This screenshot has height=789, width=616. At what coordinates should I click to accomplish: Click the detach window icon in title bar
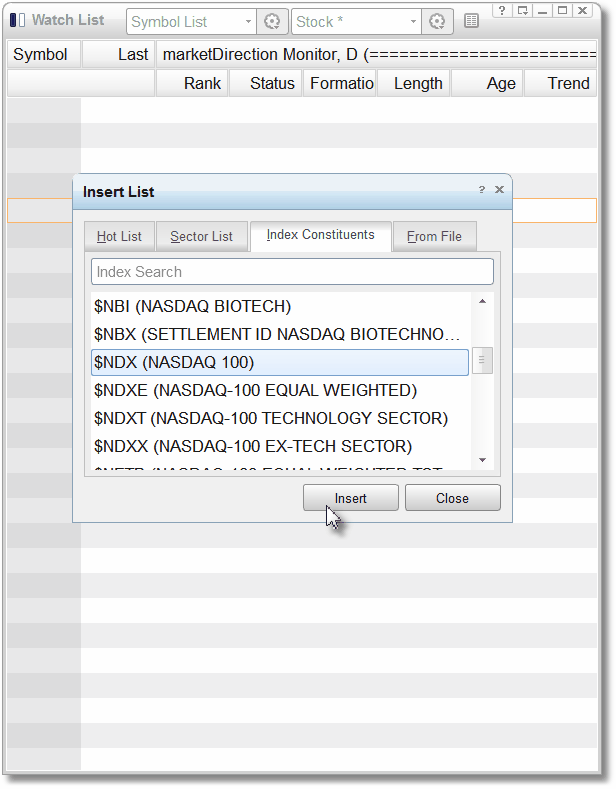point(522,10)
